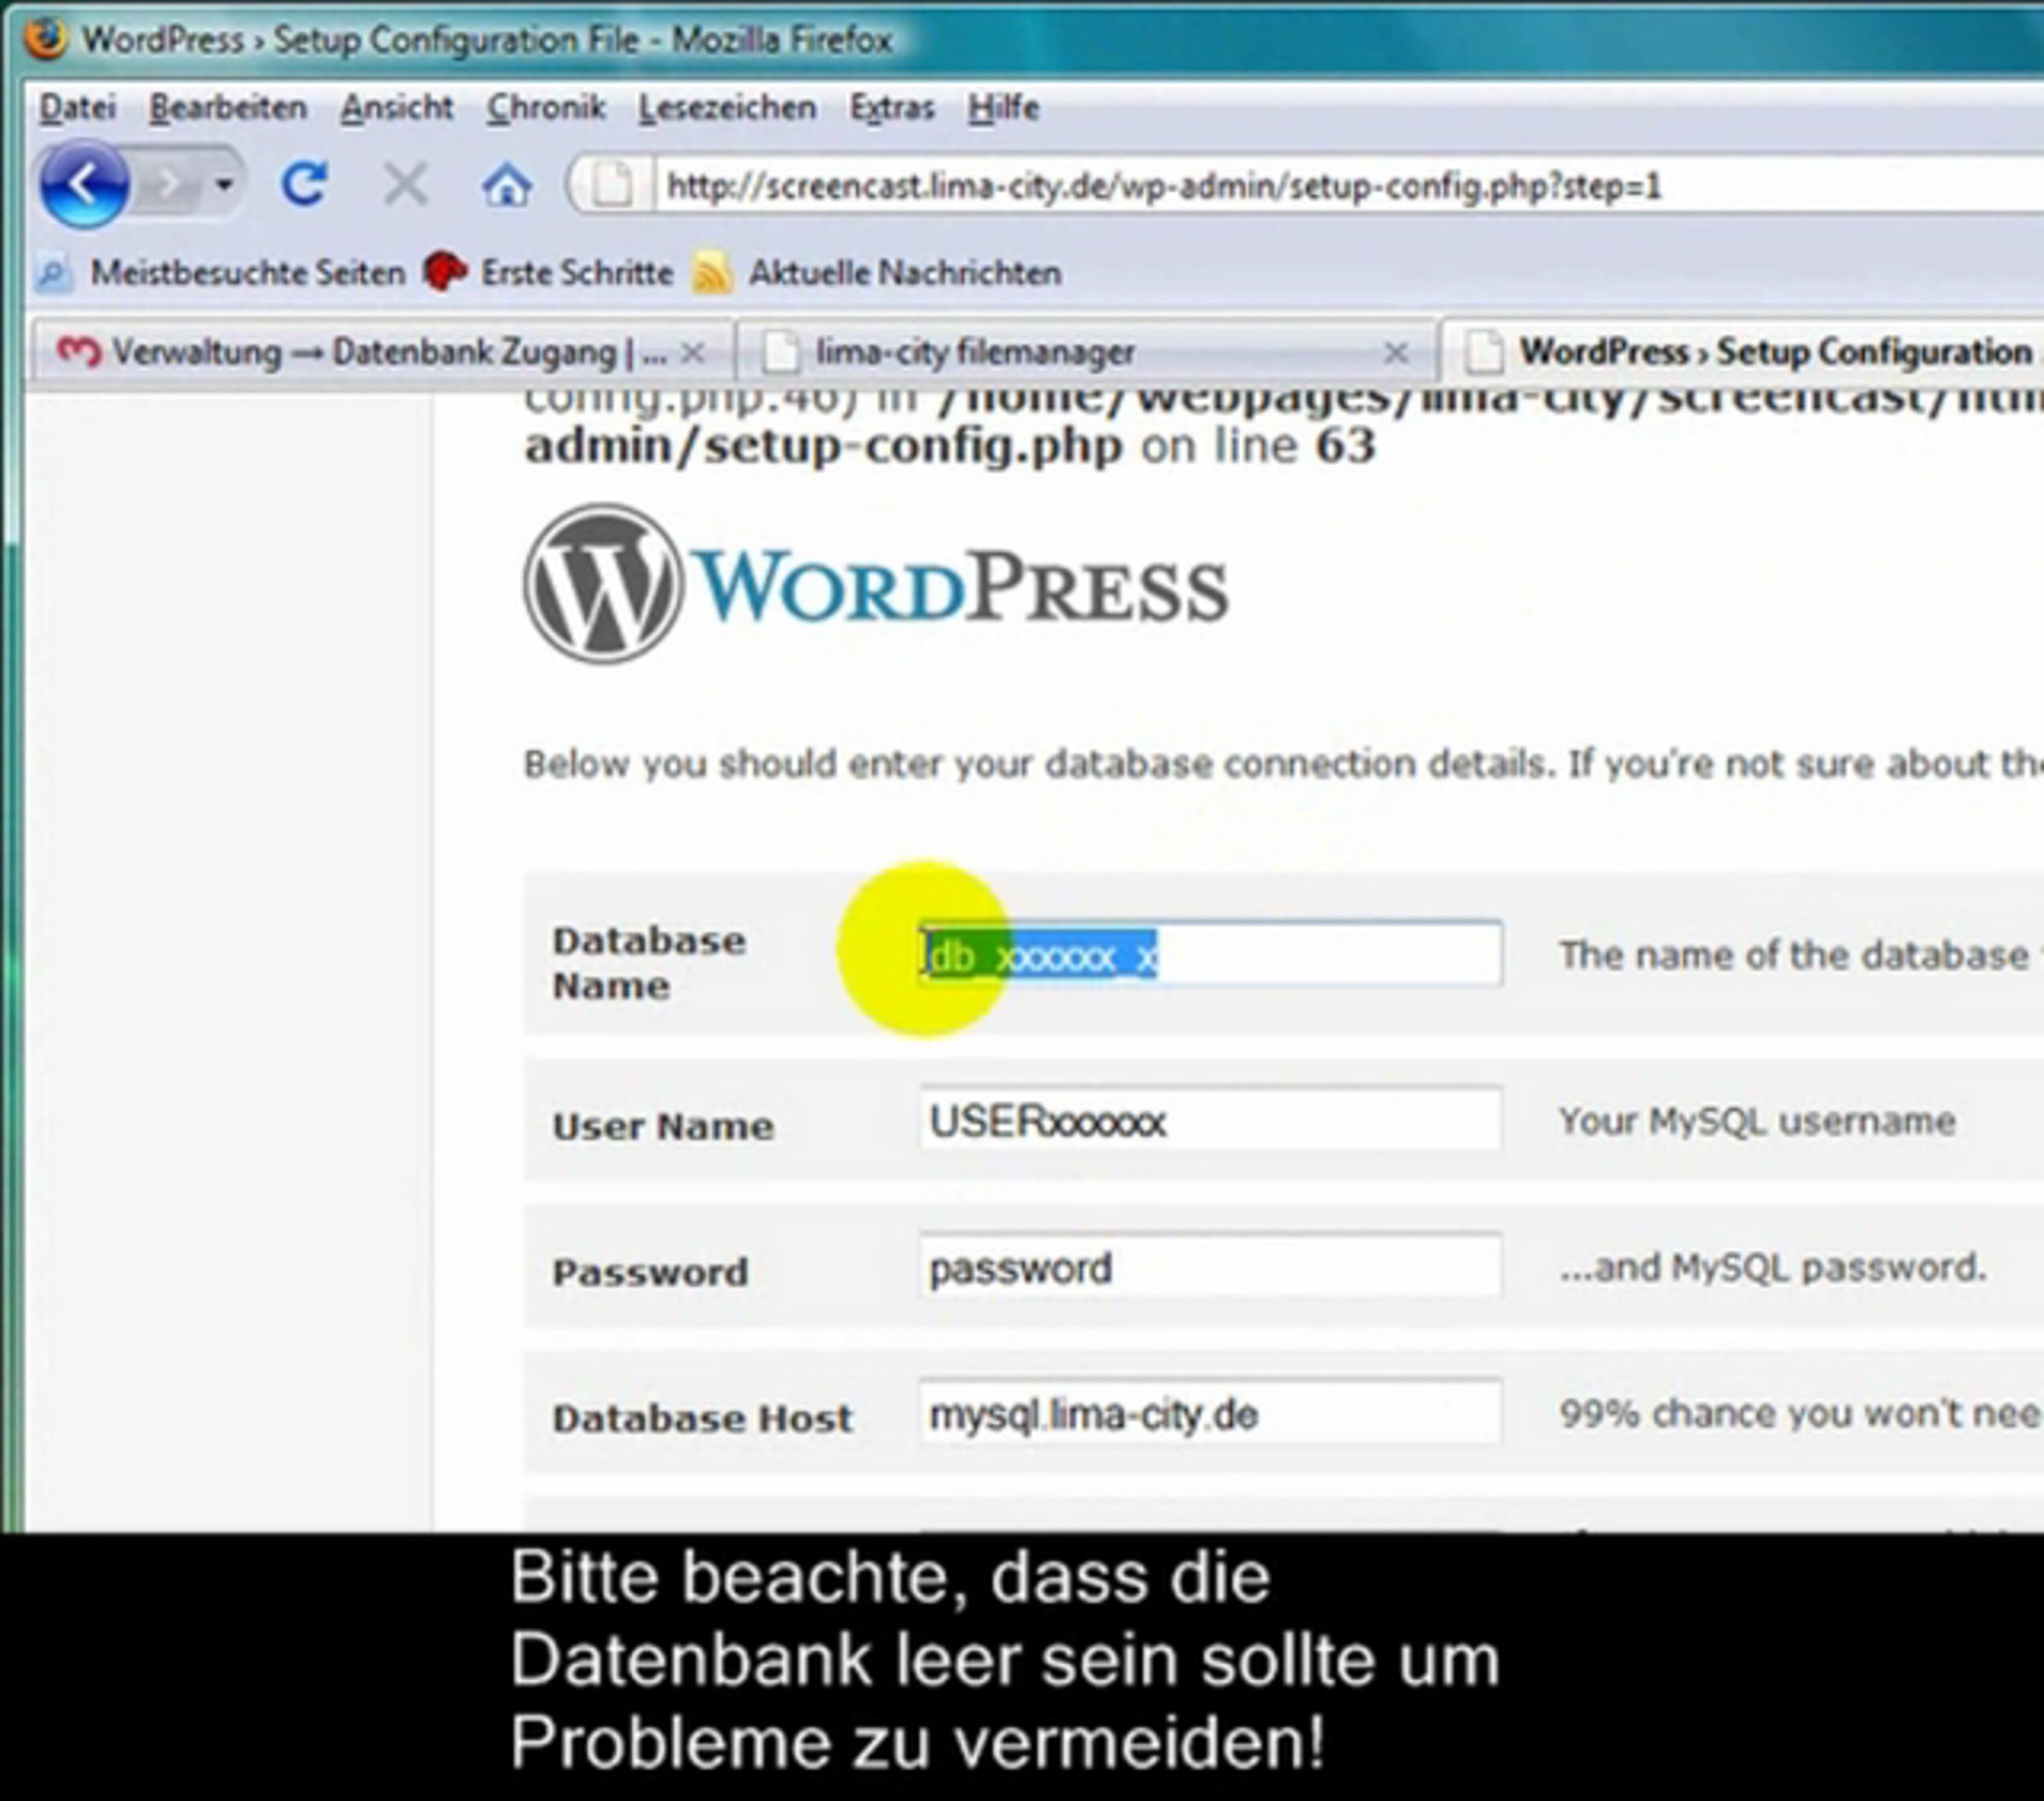
Task: Go to the home page icon
Action: tap(507, 185)
